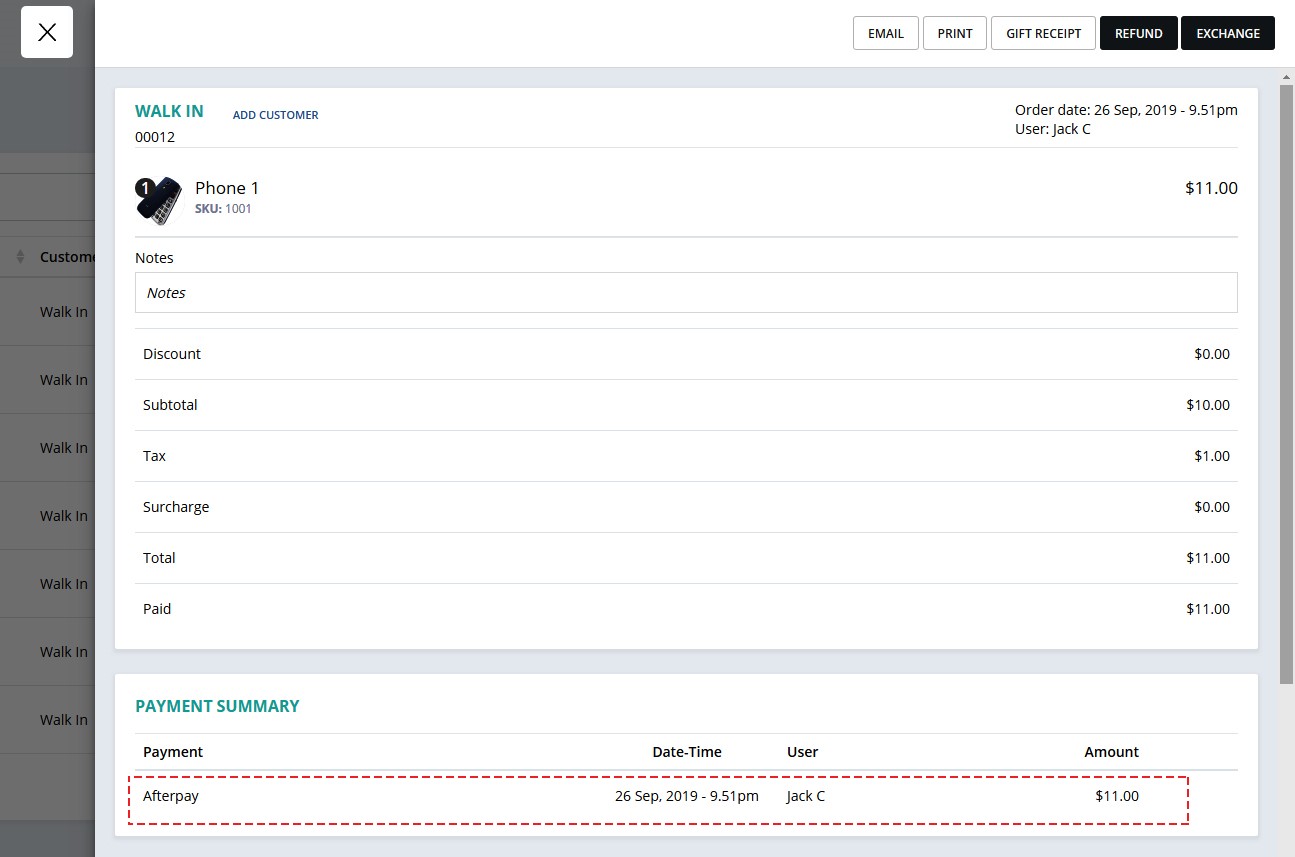
Task: Click the Discount row amount $0.00
Action: point(1212,354)
